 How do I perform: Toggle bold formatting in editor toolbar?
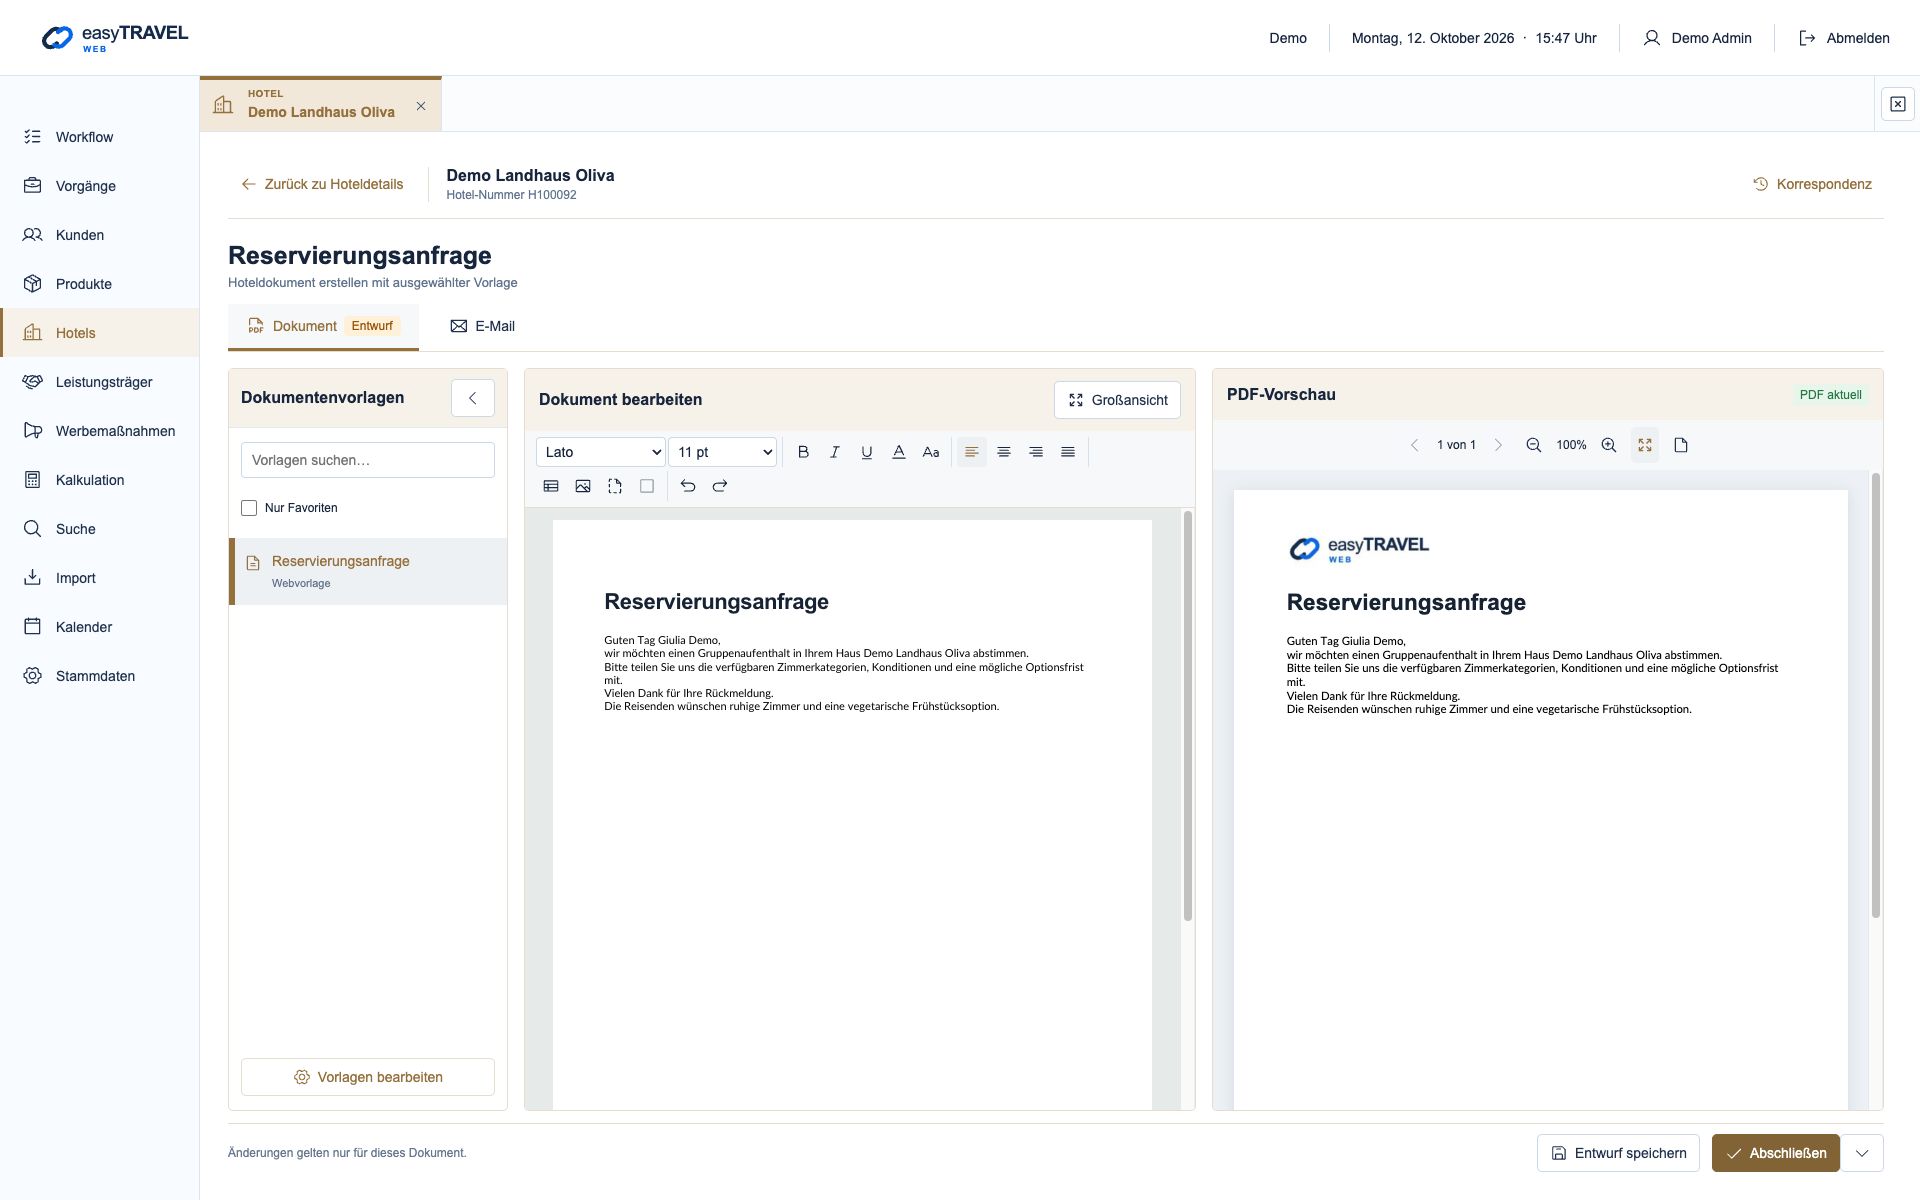[x=803, y=452]
